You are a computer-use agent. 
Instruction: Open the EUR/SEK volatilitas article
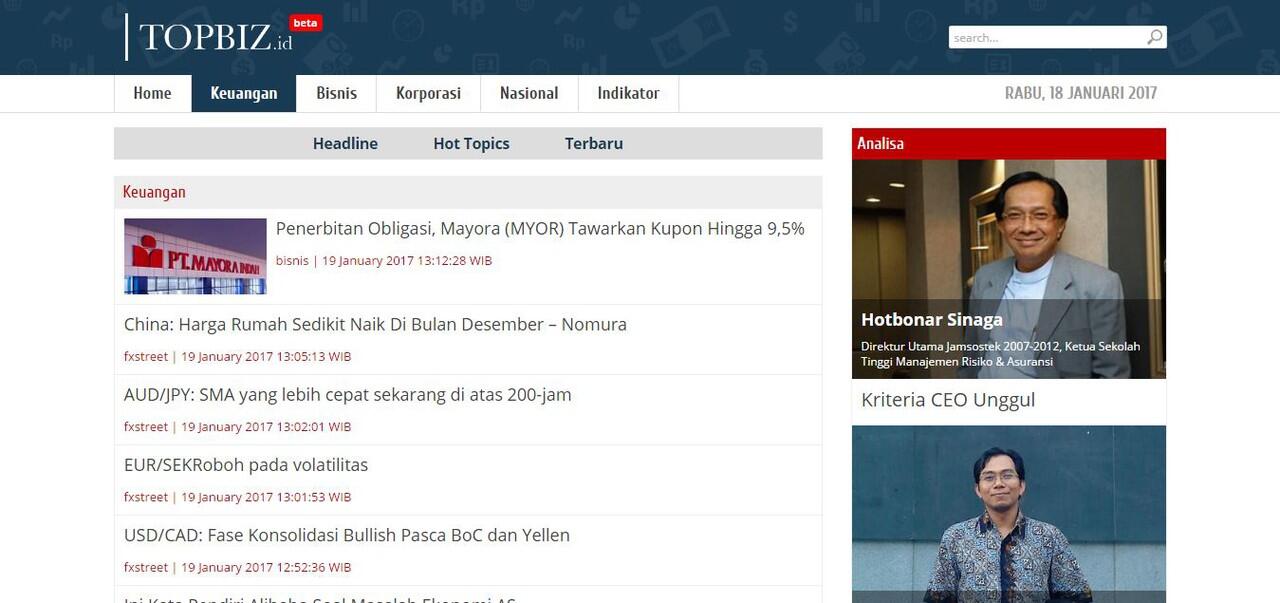pos(246,464)
